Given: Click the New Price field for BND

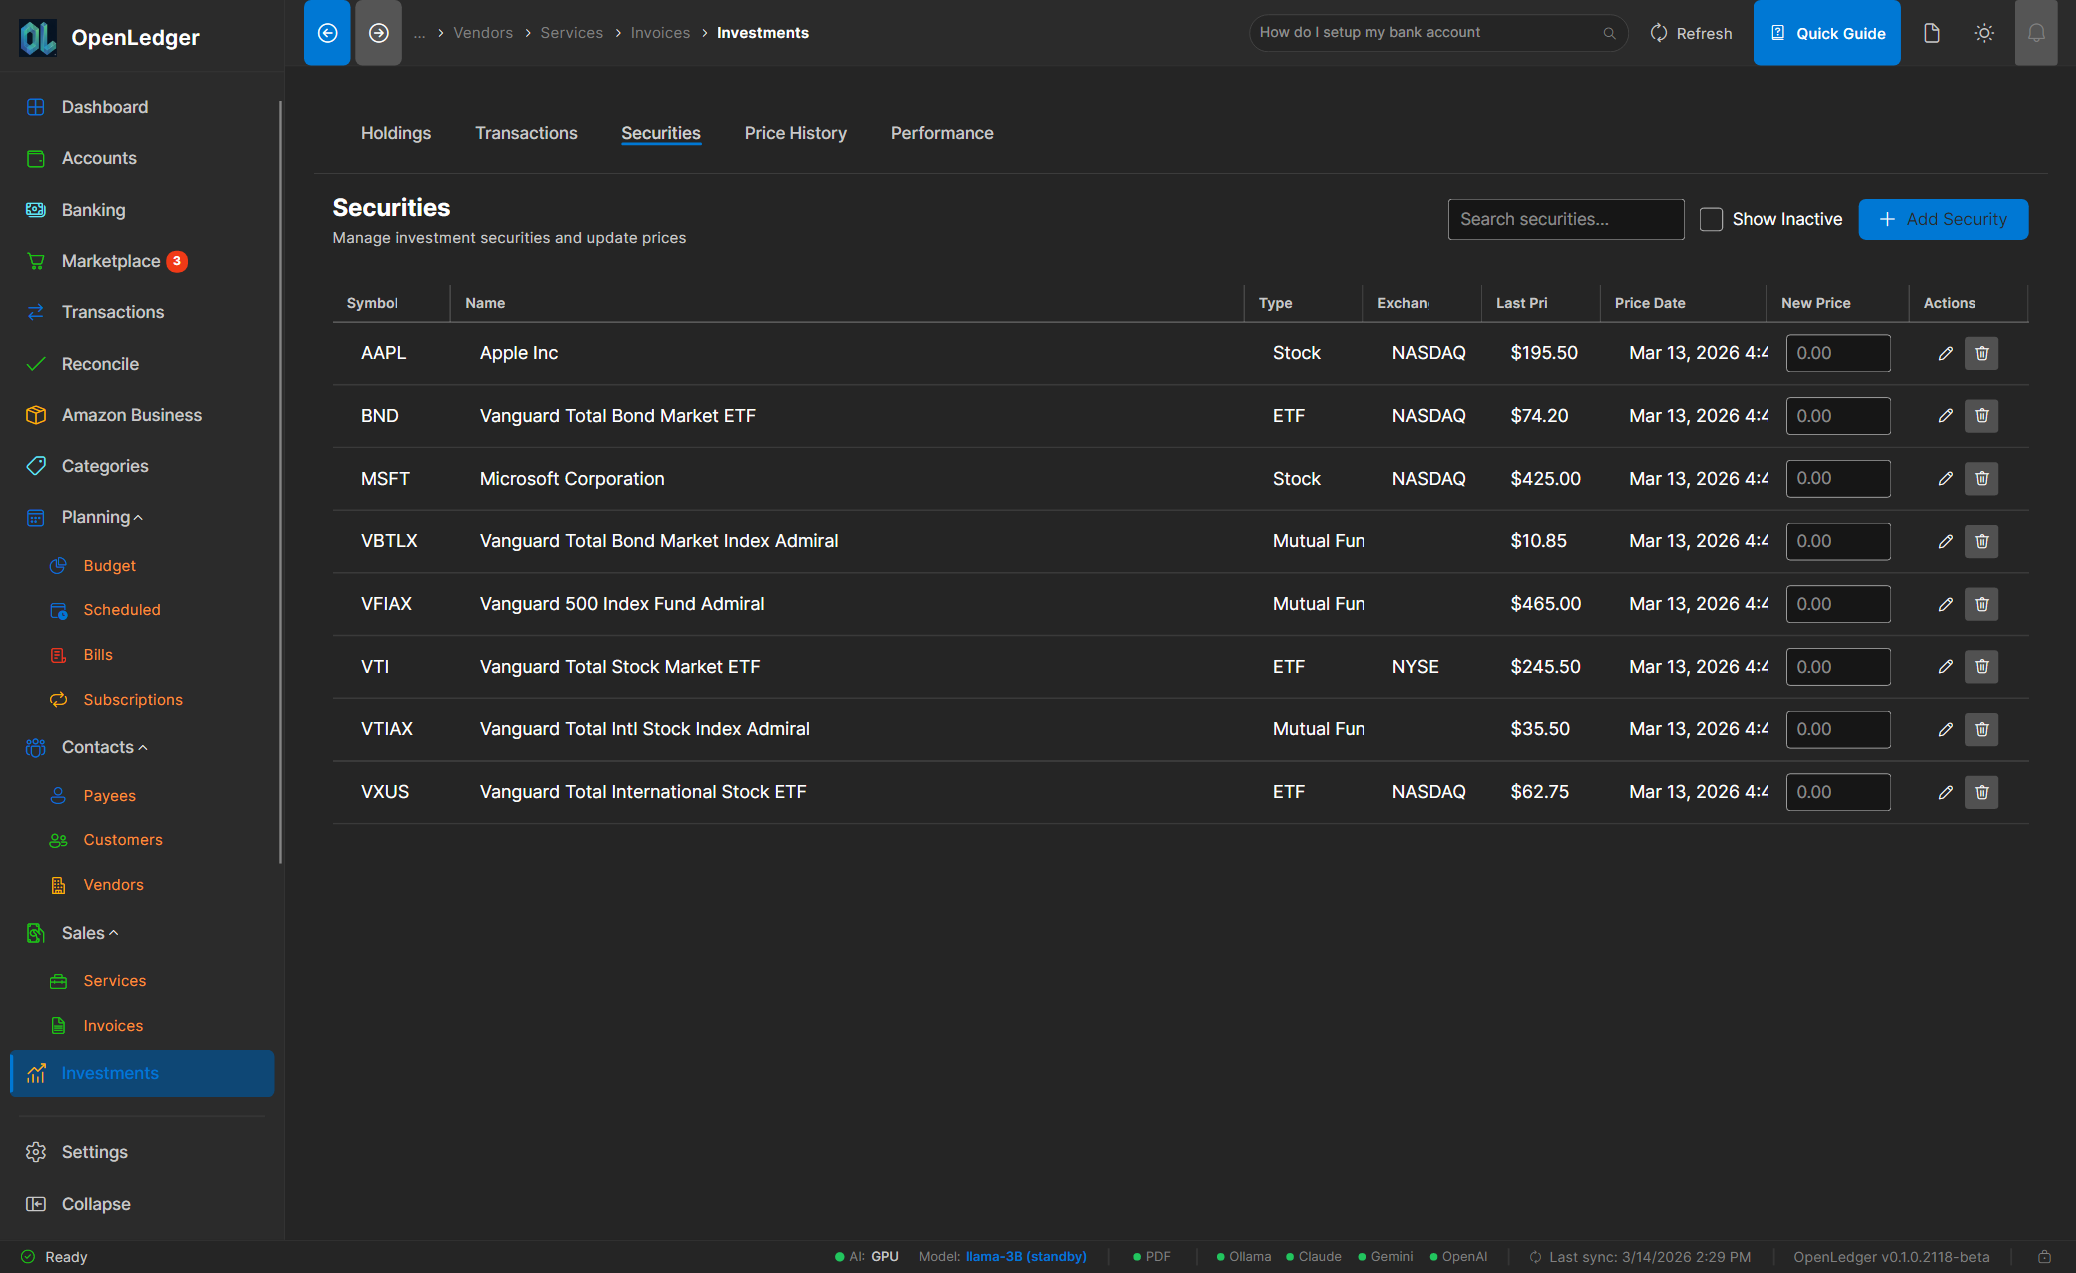Looking at the screenshot, I should [1837, 416].
